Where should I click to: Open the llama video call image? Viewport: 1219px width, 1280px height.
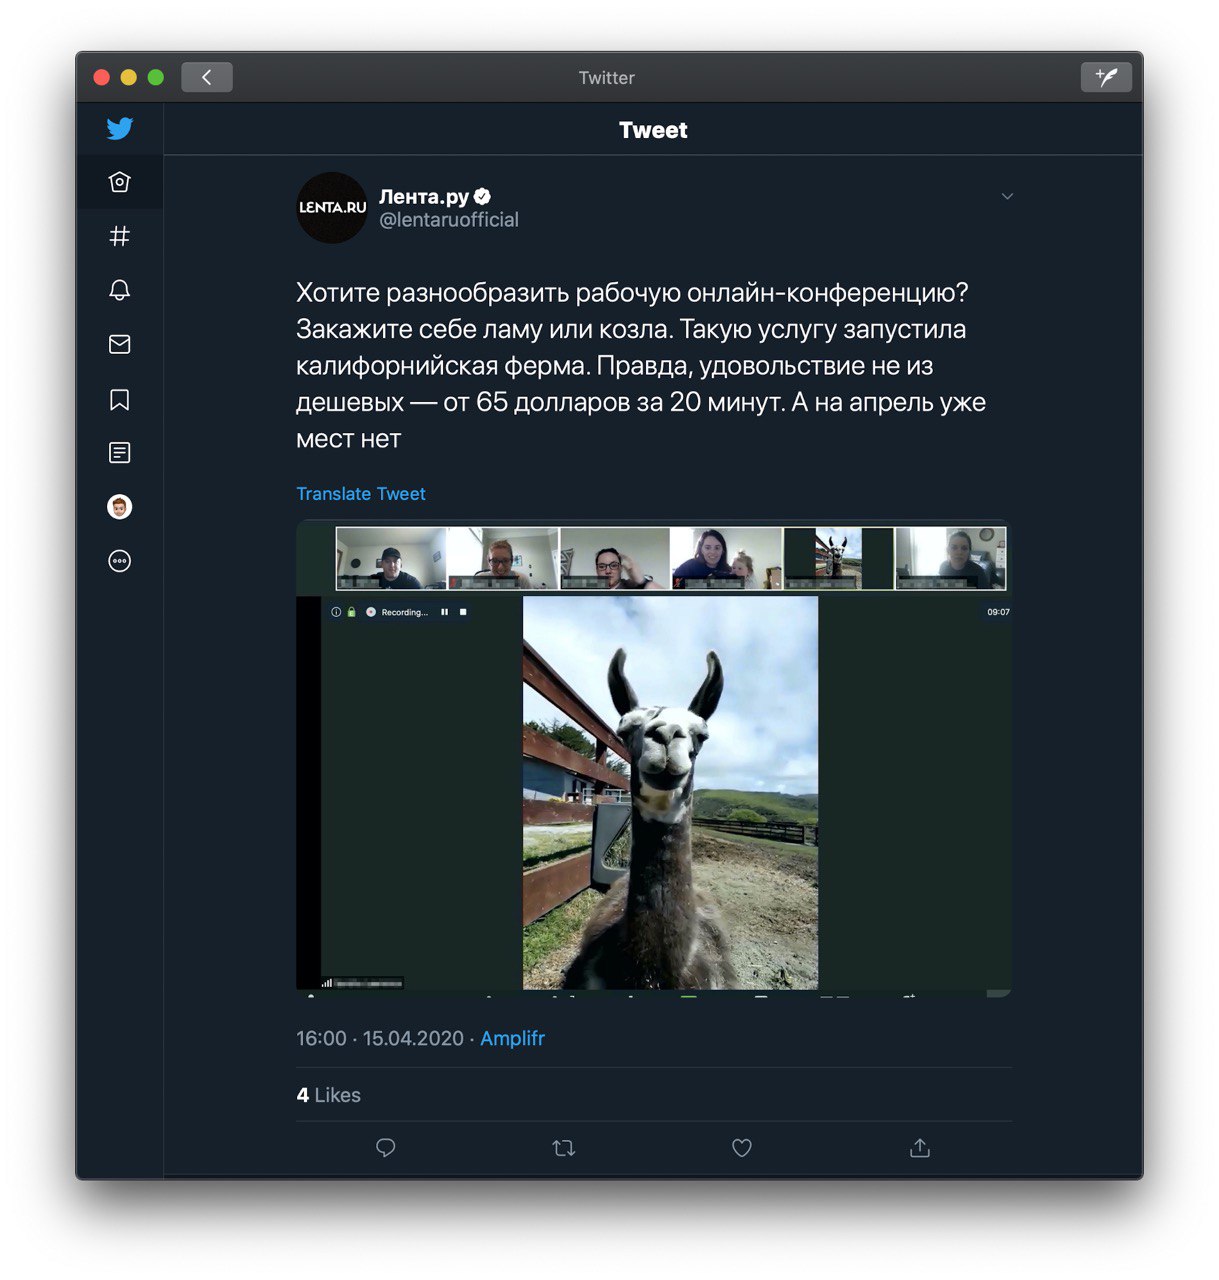[654, 758]
